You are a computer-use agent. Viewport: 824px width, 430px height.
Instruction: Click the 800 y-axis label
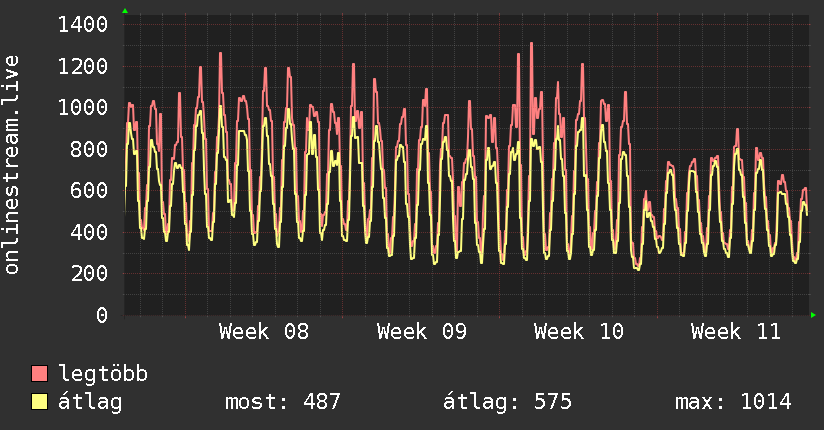[89, 149]
